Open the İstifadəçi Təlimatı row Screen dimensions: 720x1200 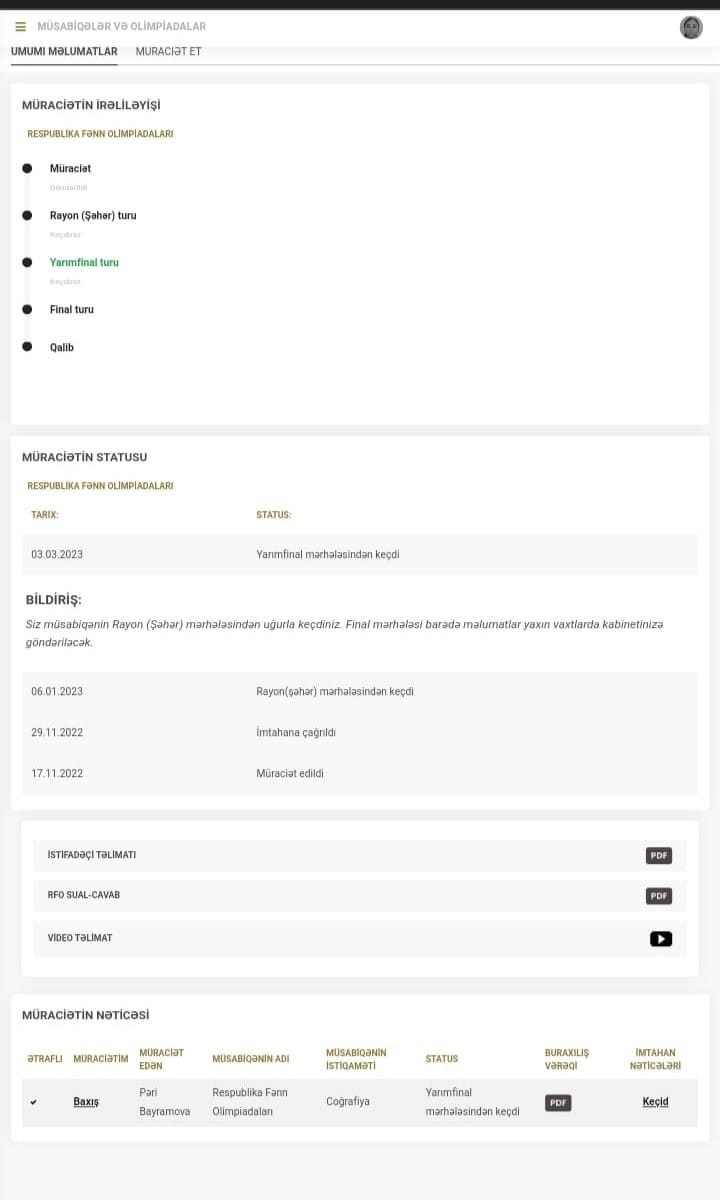click(360, 855)
